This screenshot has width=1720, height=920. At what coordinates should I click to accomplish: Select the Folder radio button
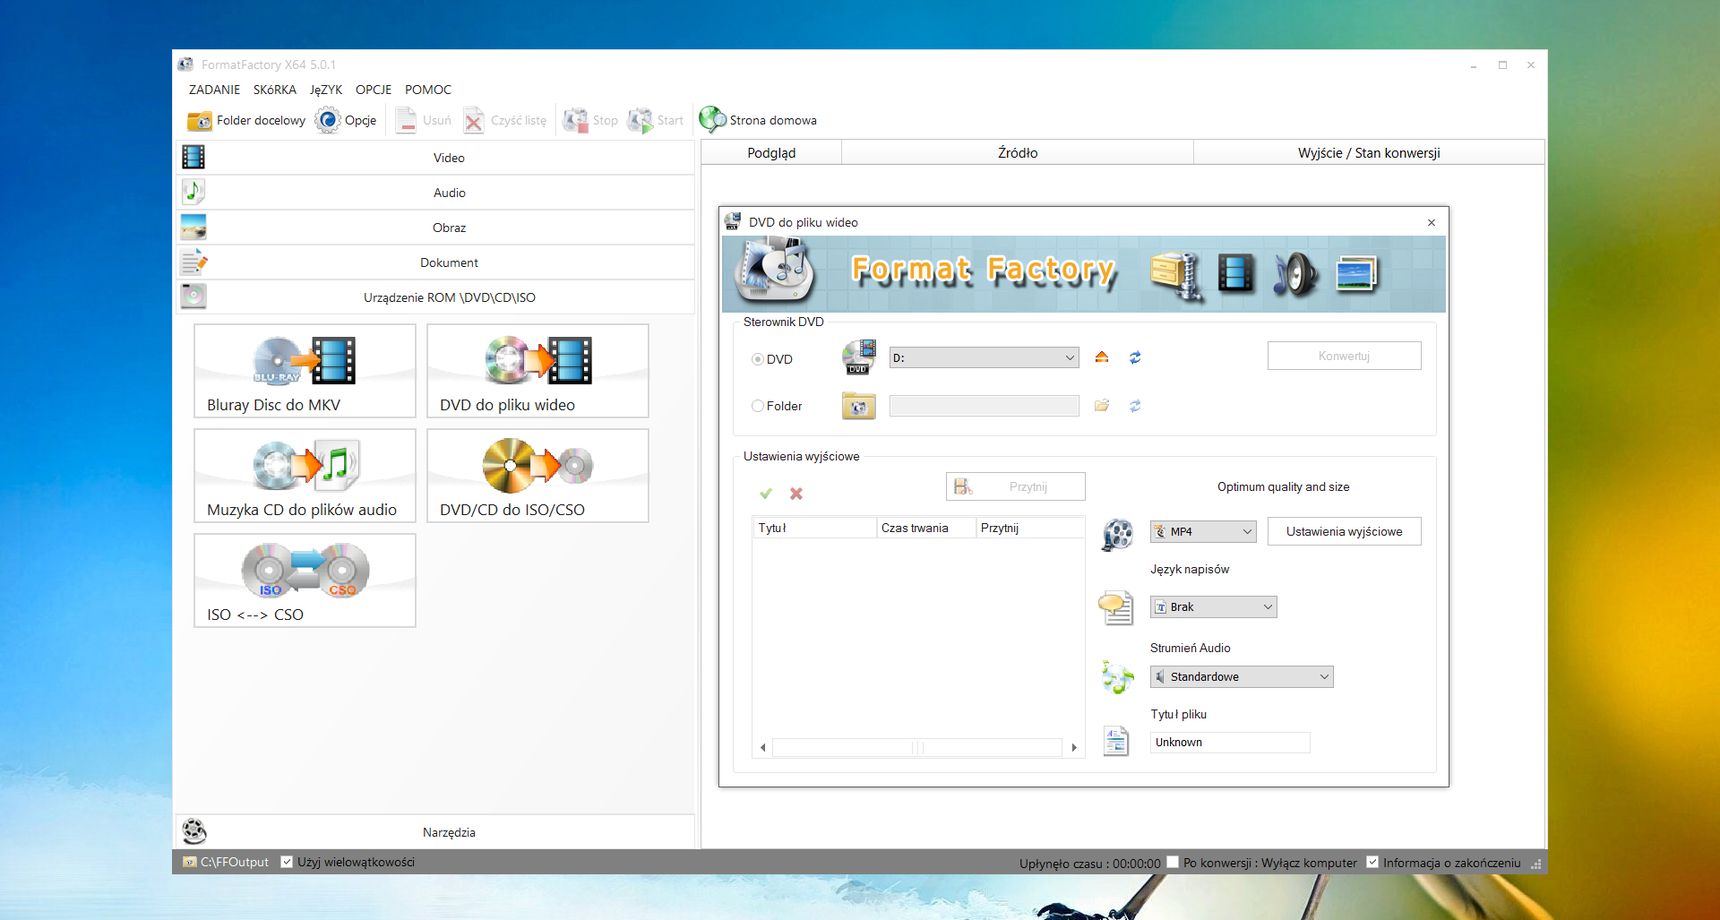758,406
